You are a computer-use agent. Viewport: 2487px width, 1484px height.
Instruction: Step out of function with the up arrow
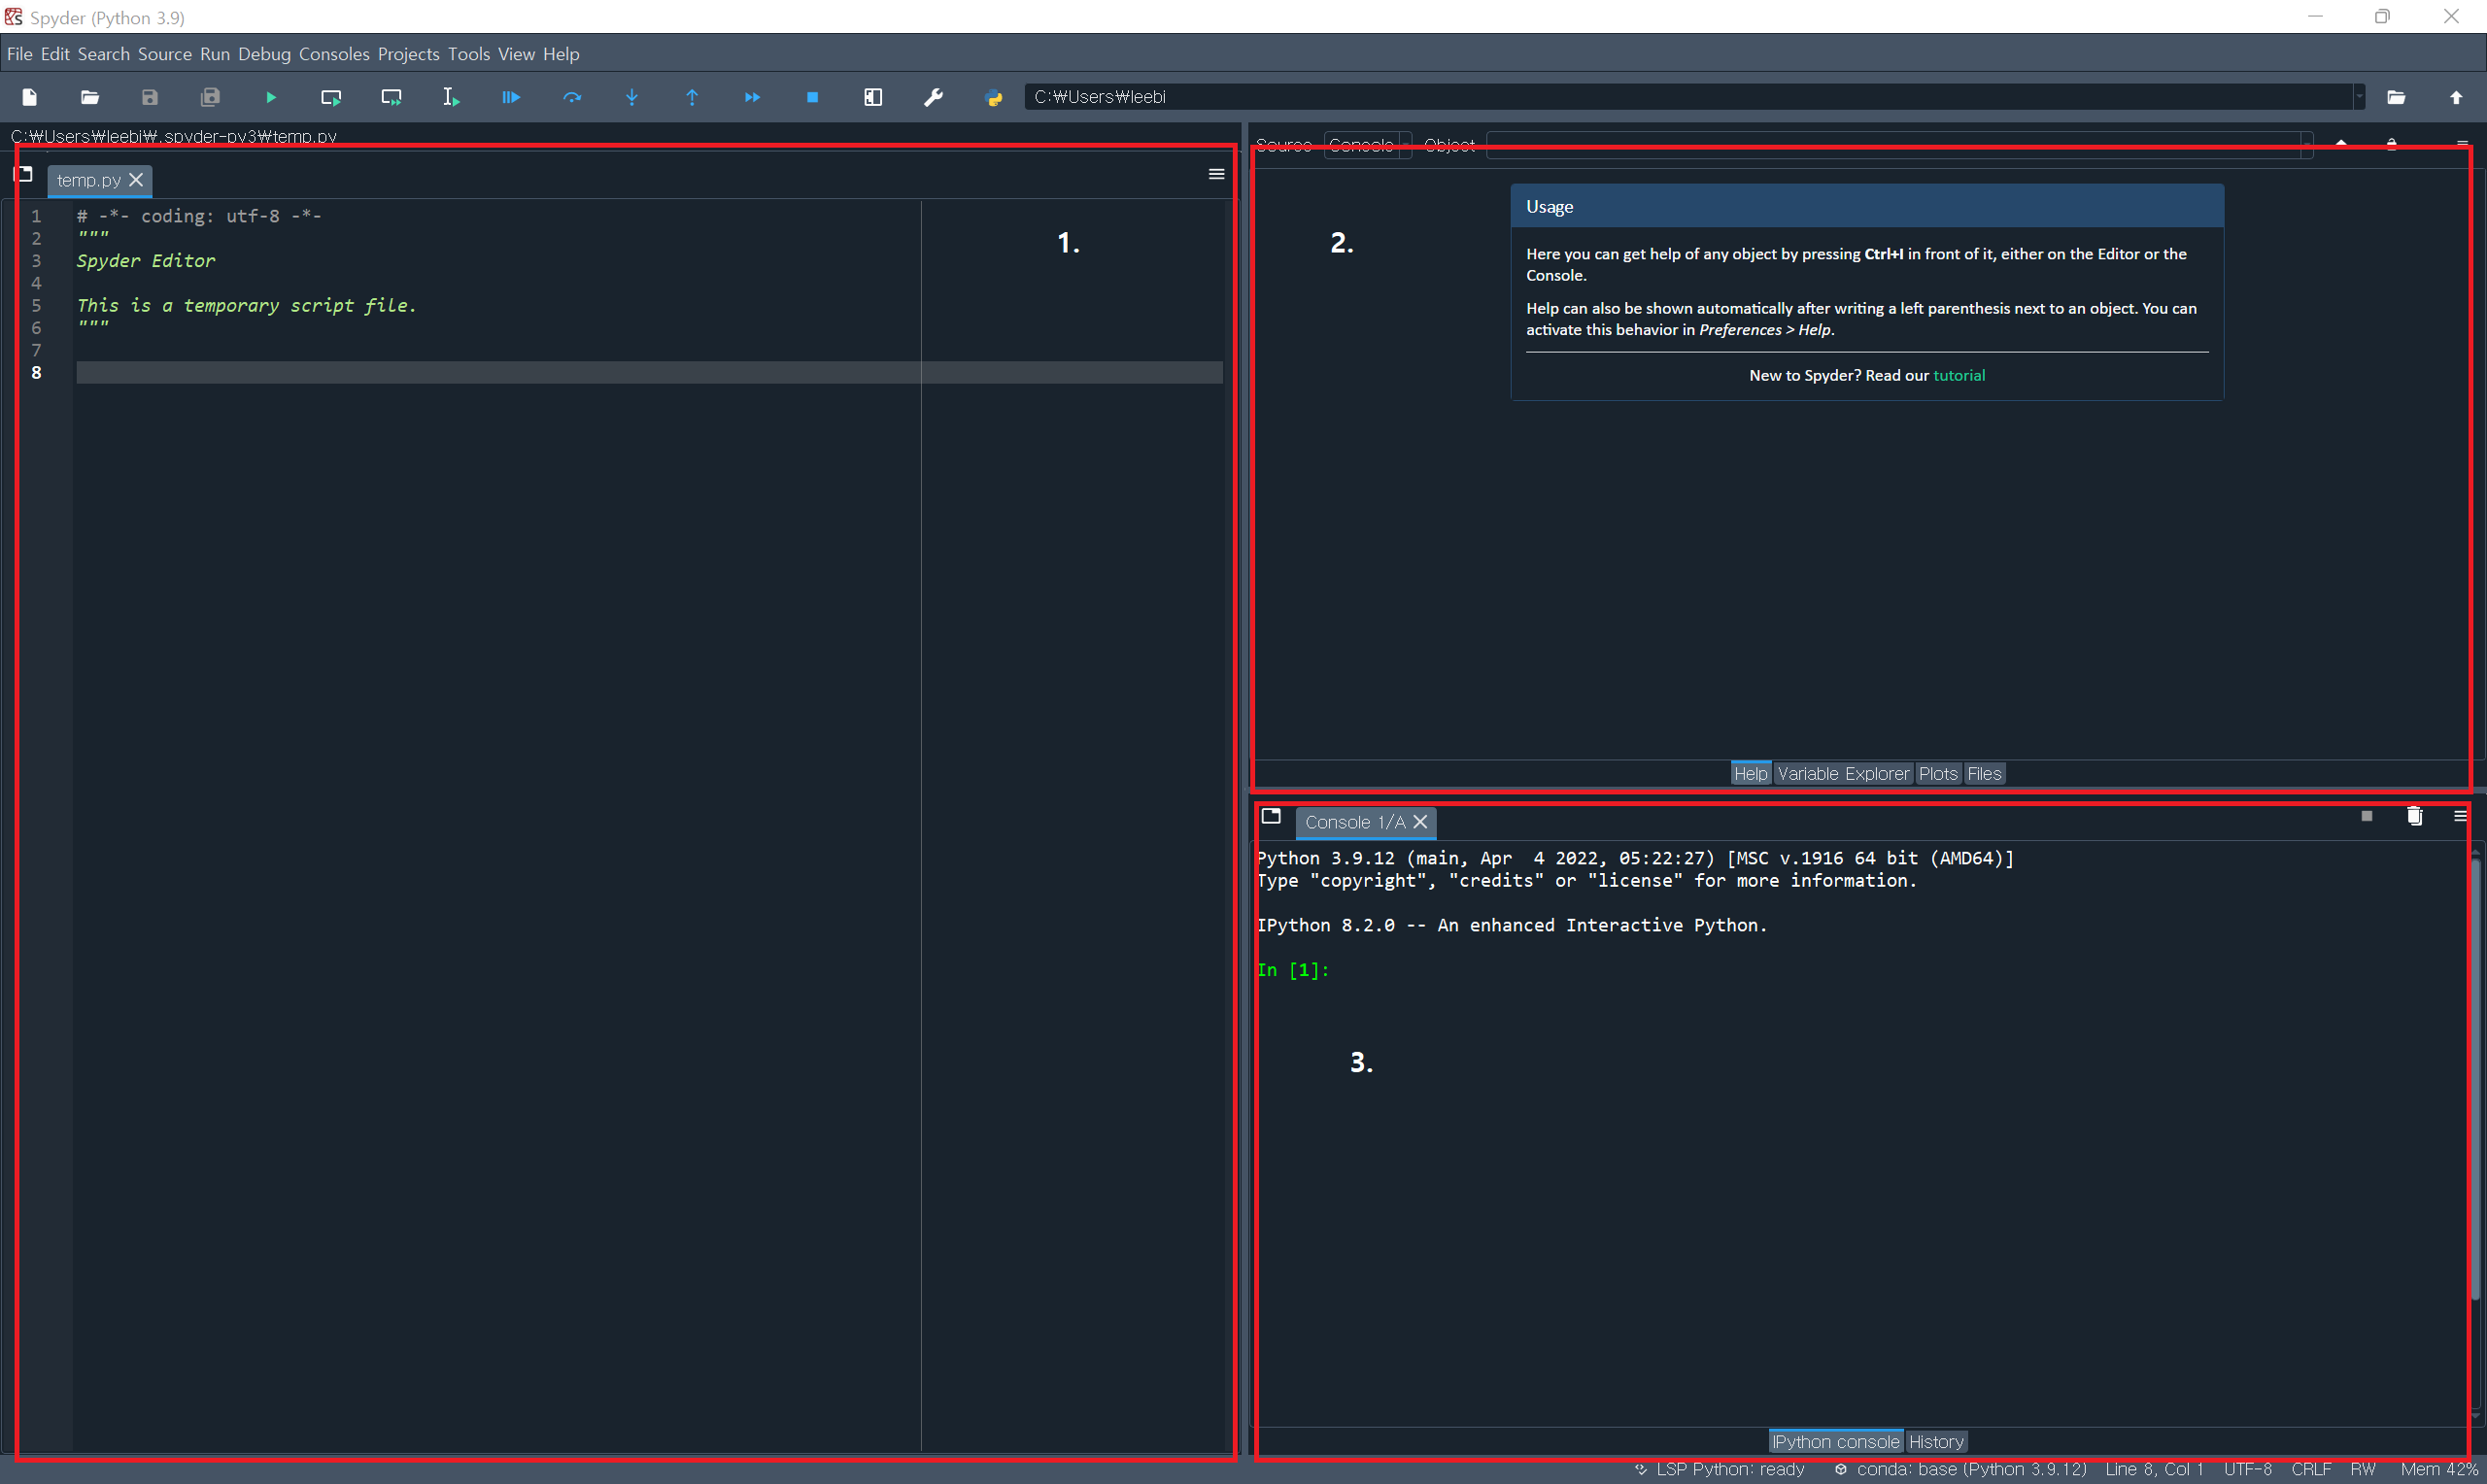tap(692, 97)
